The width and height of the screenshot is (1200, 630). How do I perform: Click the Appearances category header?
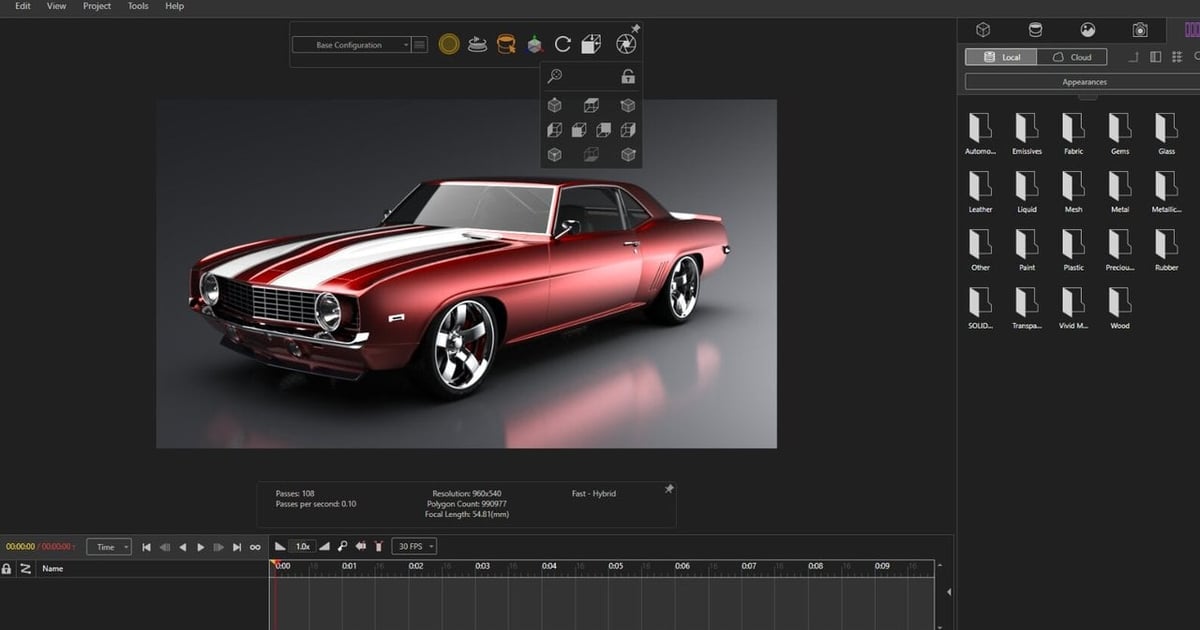pos(1083,81)
